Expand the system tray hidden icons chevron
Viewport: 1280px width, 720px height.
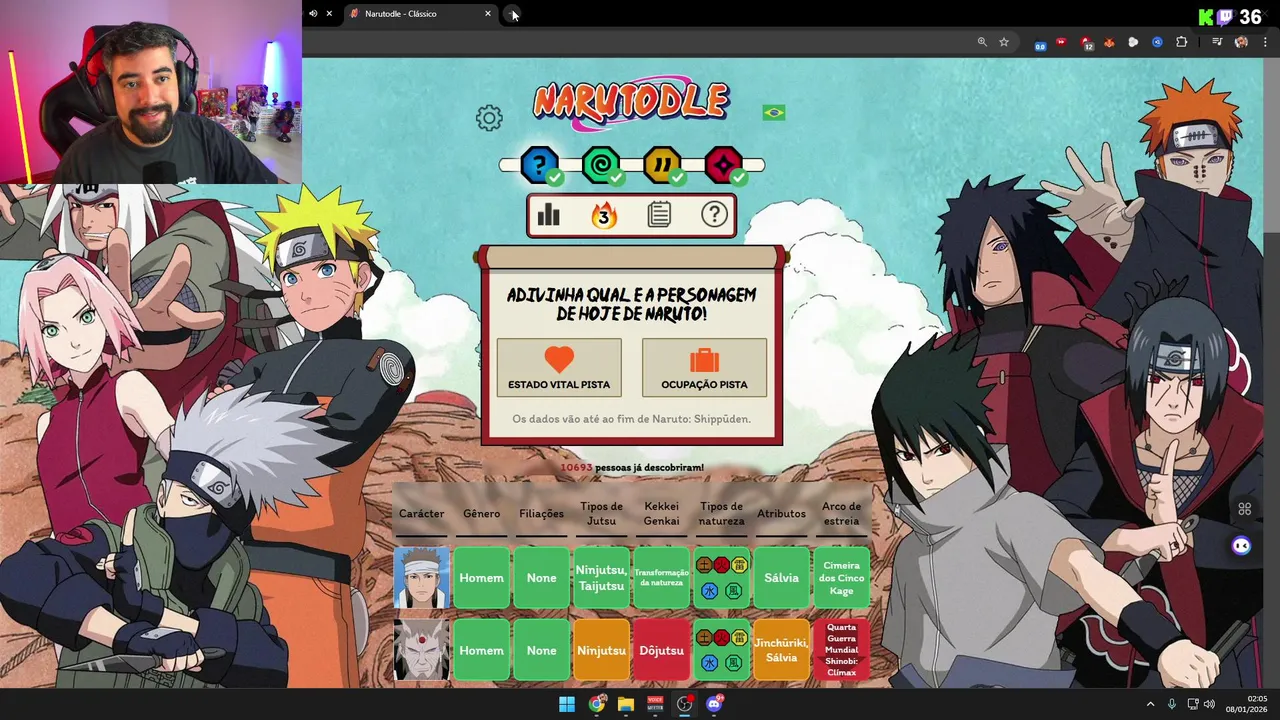coord(1150,704)
